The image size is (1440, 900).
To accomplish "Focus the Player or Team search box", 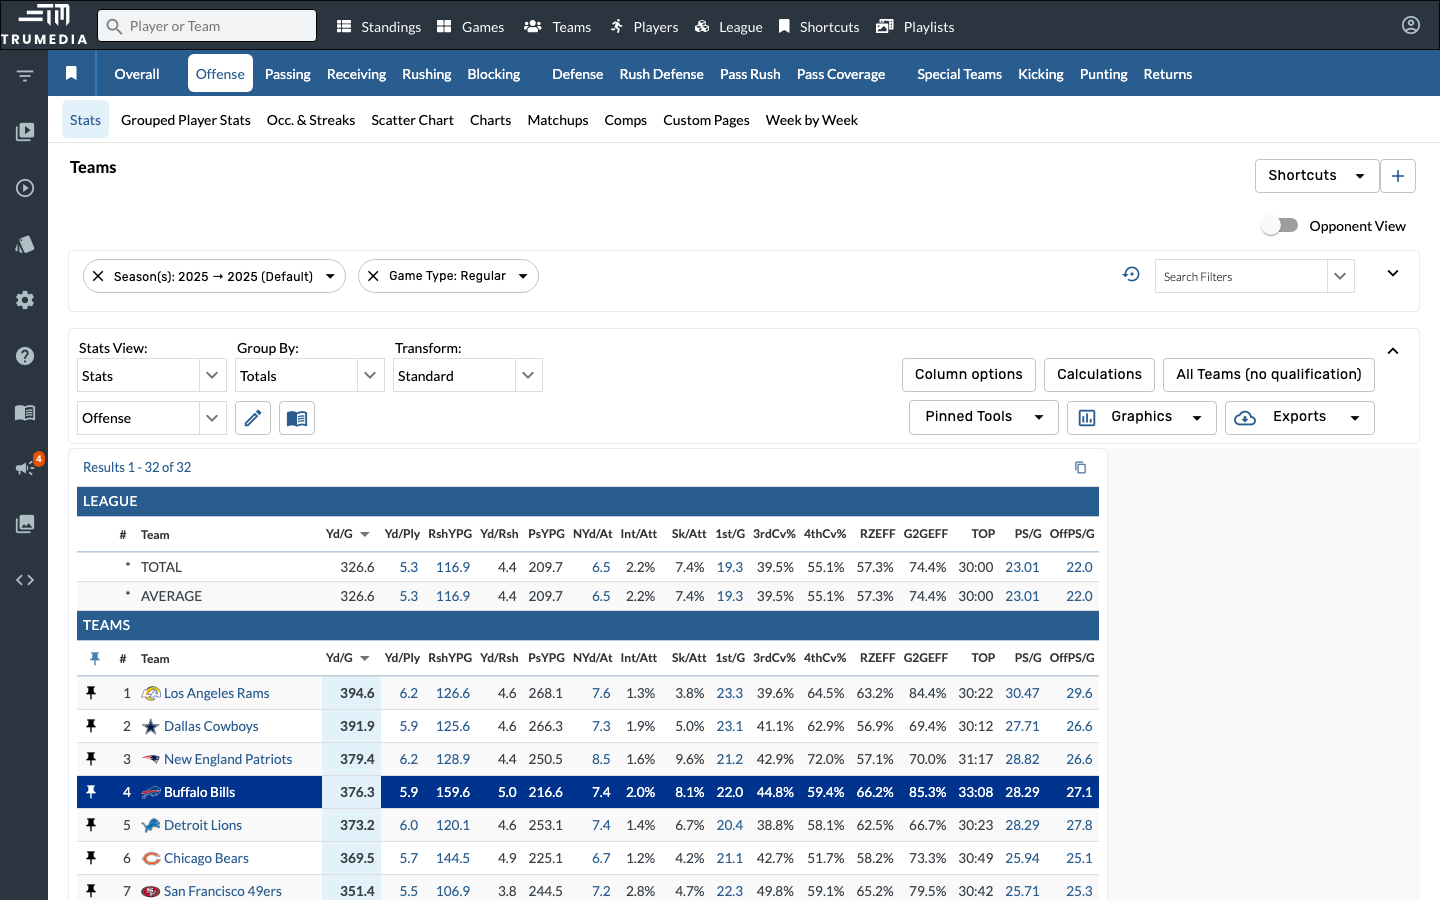I will [x=207, y=26].
